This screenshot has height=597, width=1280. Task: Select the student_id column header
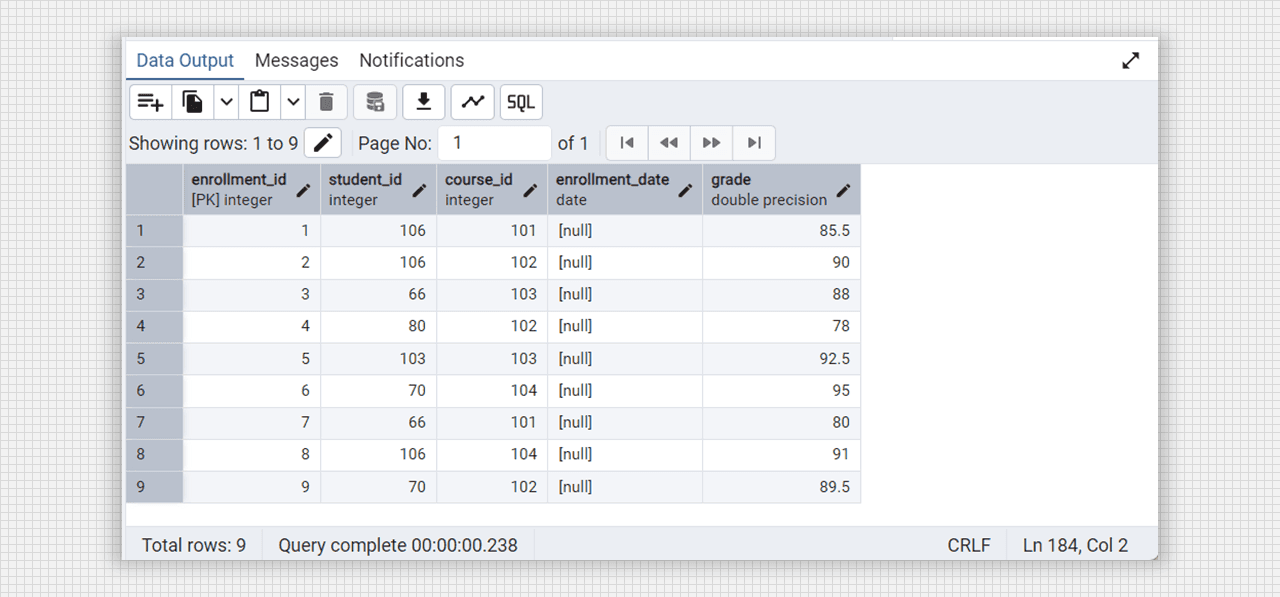coord(379,190)
